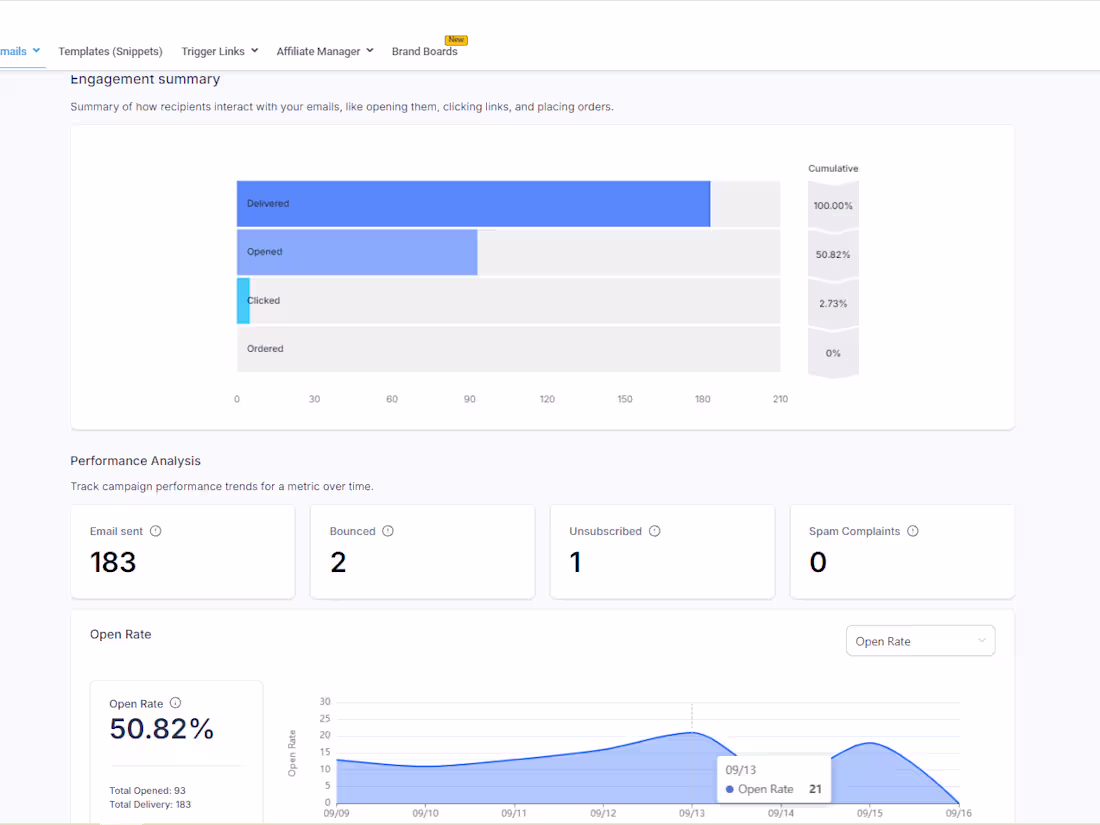Open the Open Rate metric dropdown
Viewport: 1100px width, 825px height.
pos(919,640)
